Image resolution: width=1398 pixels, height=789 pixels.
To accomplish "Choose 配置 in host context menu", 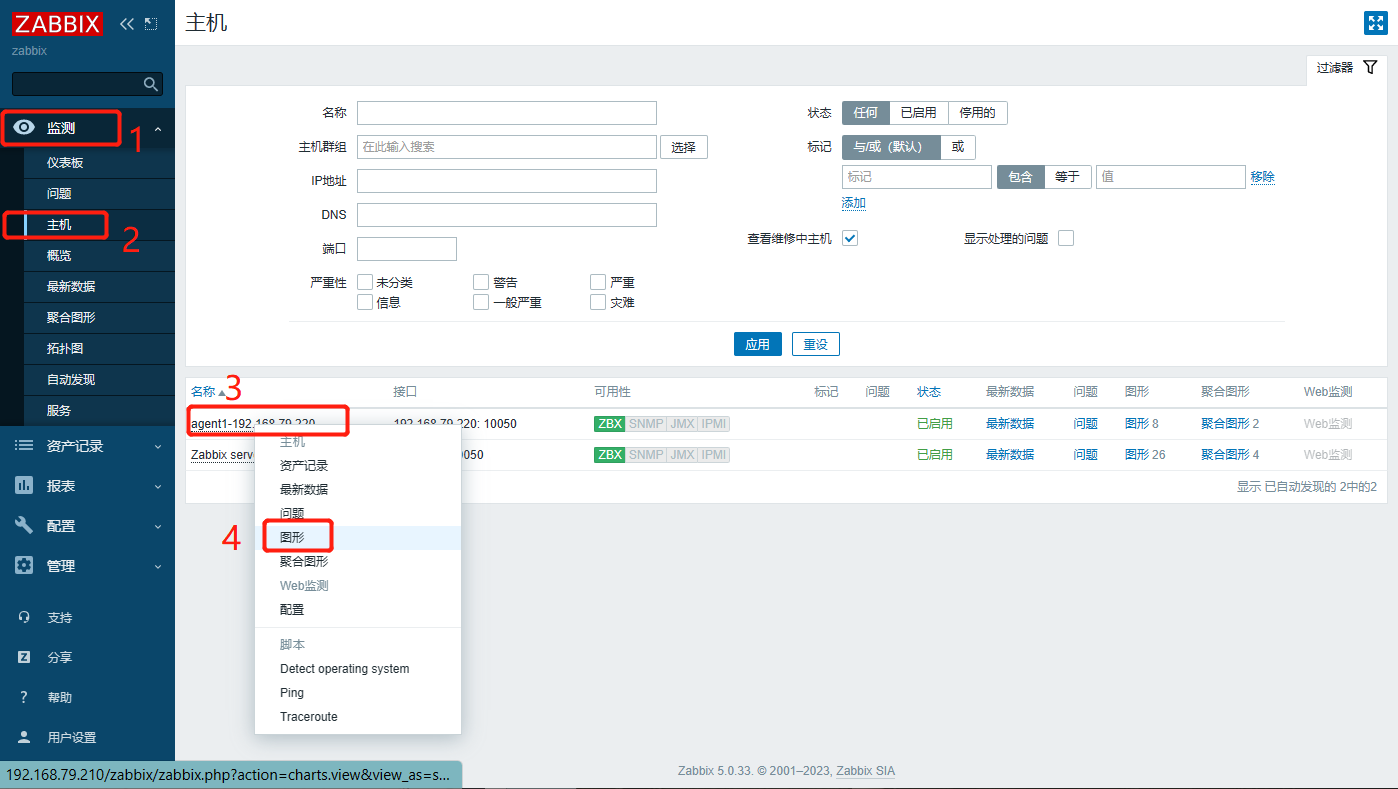I will pyautogui.click(x=358, y=610).
